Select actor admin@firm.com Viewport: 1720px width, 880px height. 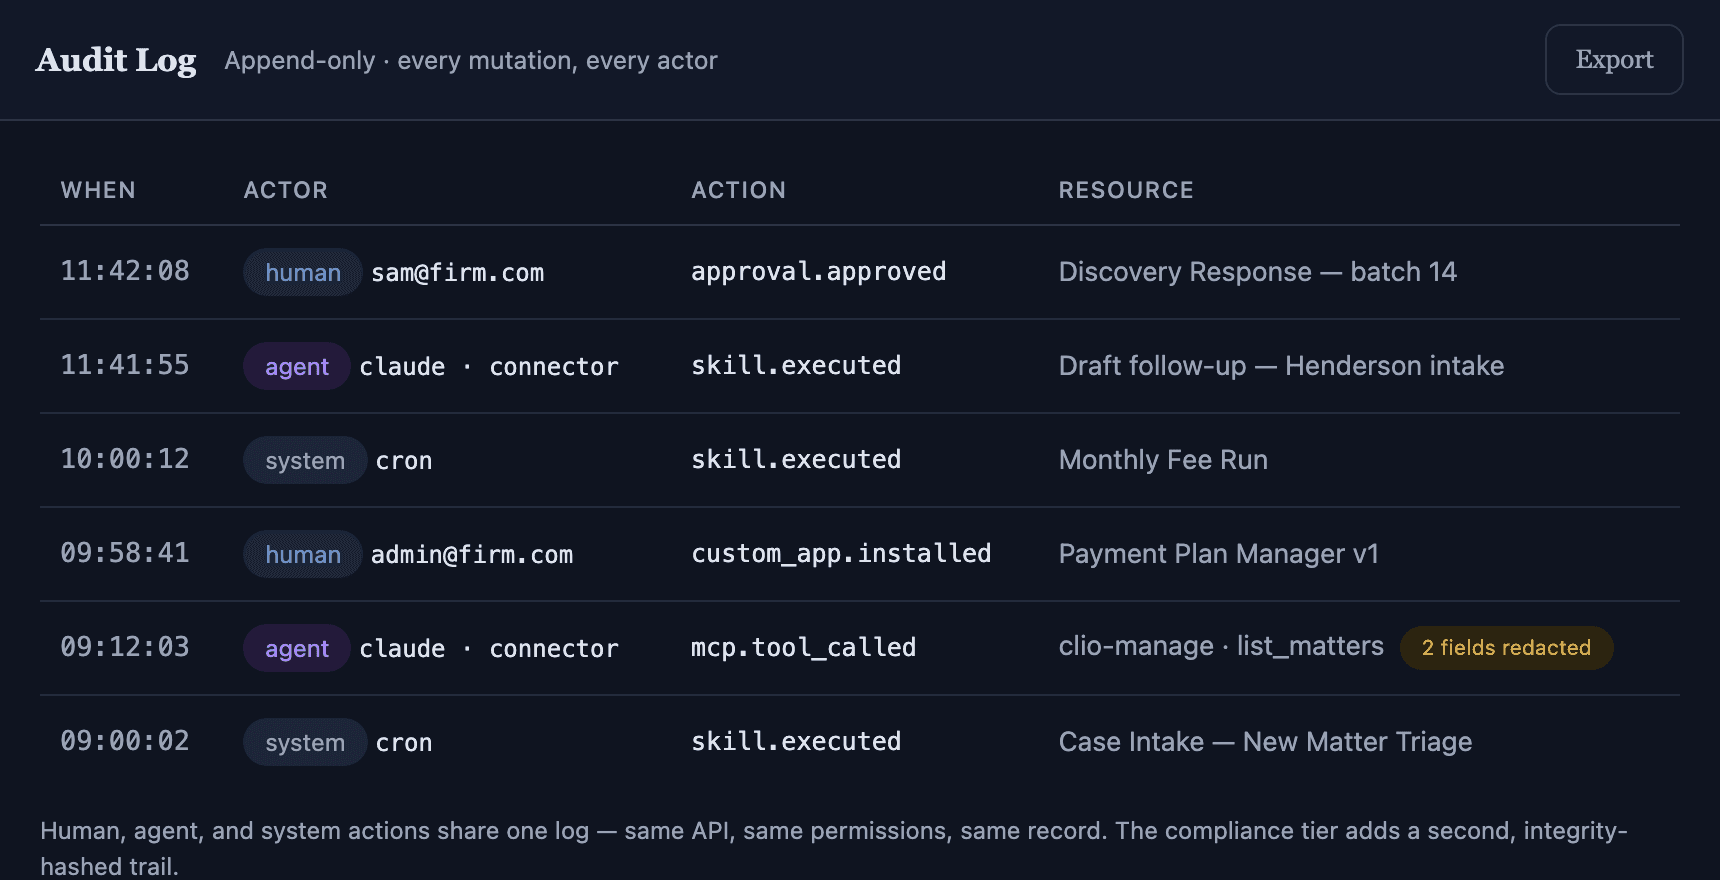(x=472, y=554)
